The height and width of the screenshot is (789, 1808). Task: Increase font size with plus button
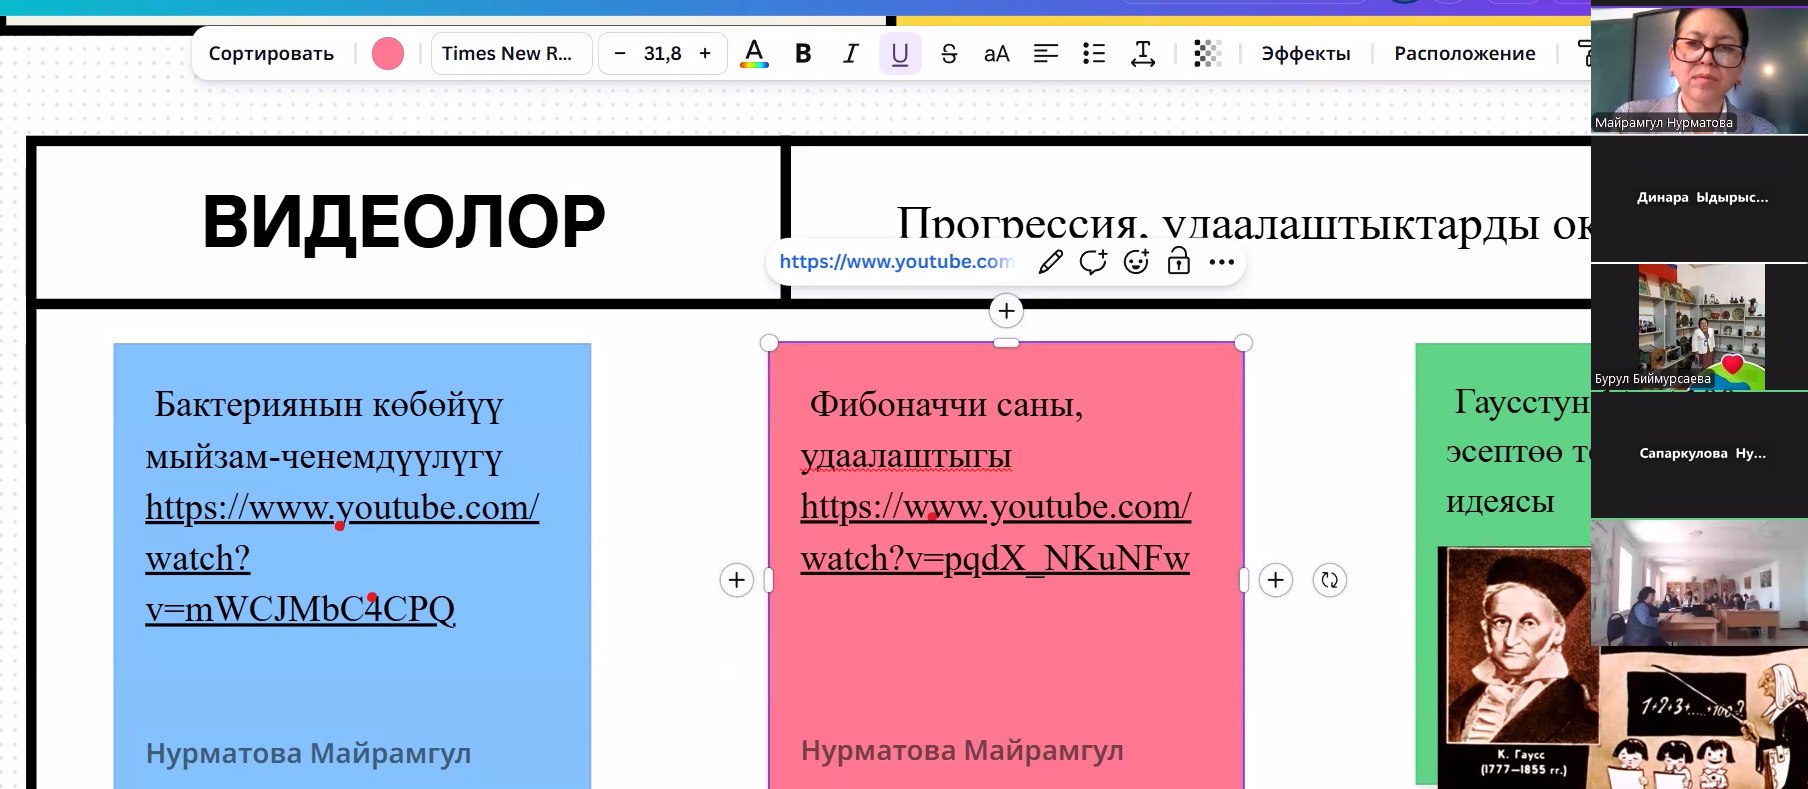(705, 54)
